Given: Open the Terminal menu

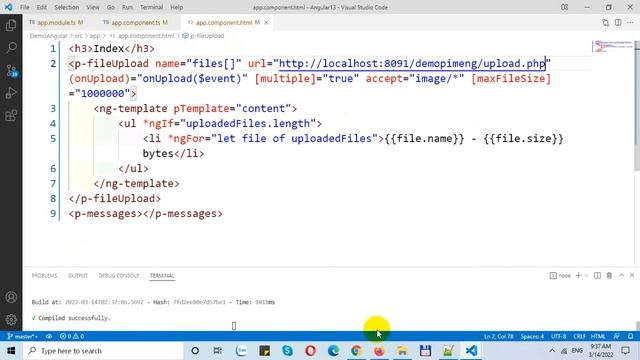Looking at the screenshot, I should point(151,7).
